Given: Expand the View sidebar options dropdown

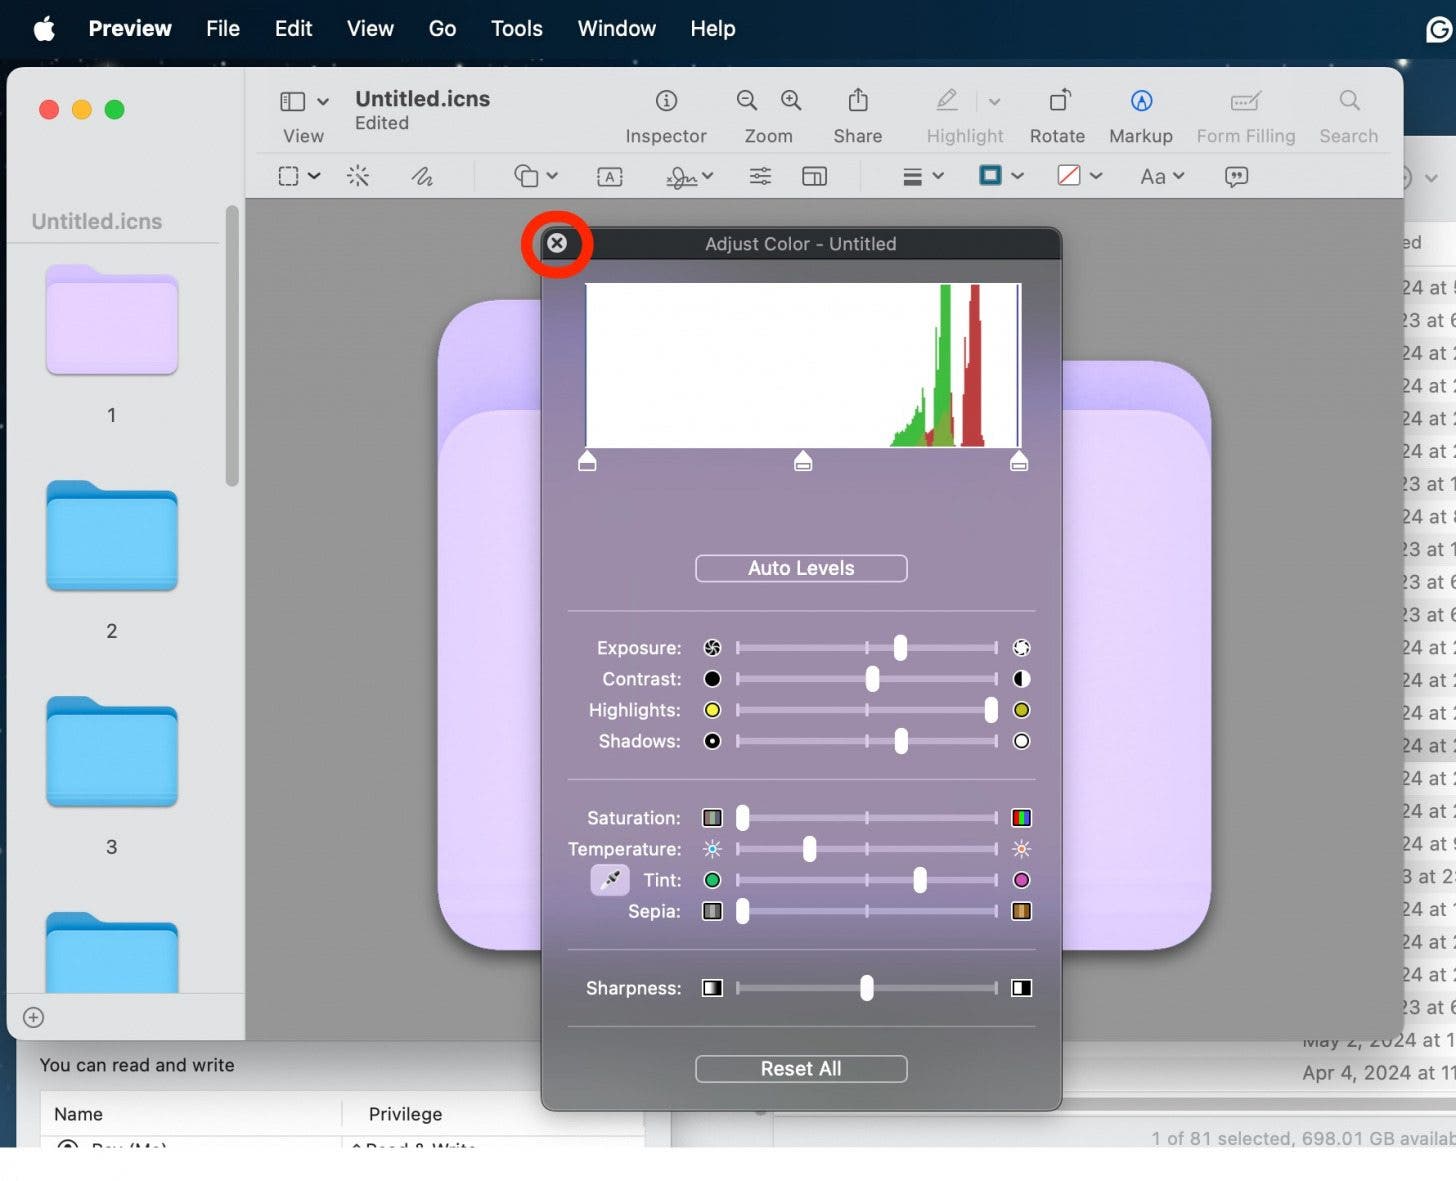Looking at the screenshot, I should pos(322,102).
